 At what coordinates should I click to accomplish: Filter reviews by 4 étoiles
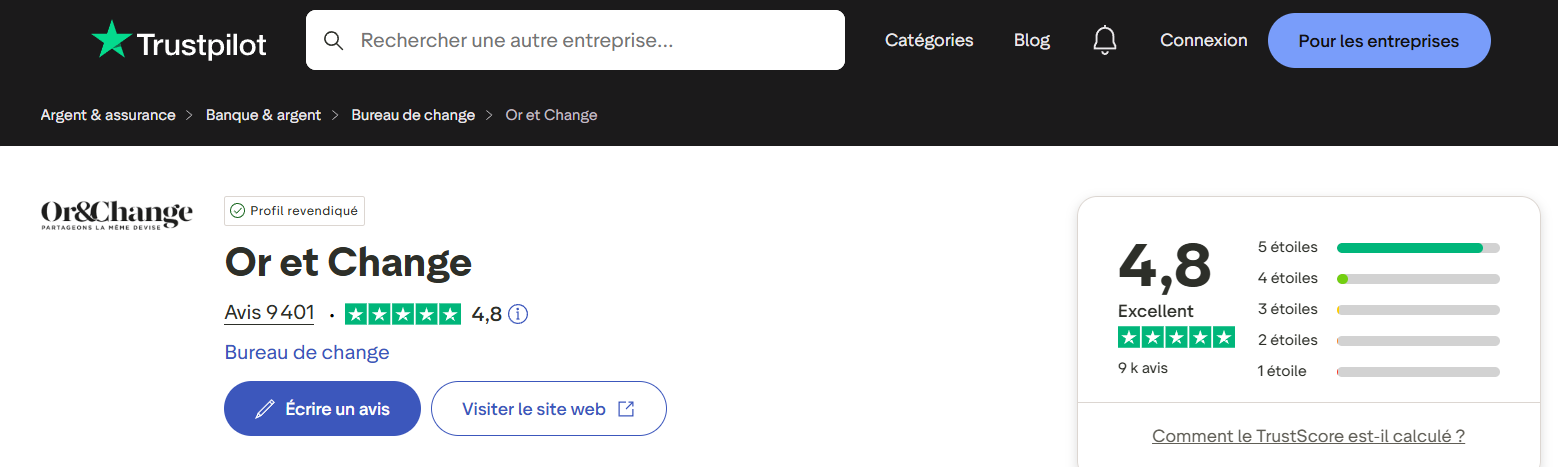[x=1417, y=278]
